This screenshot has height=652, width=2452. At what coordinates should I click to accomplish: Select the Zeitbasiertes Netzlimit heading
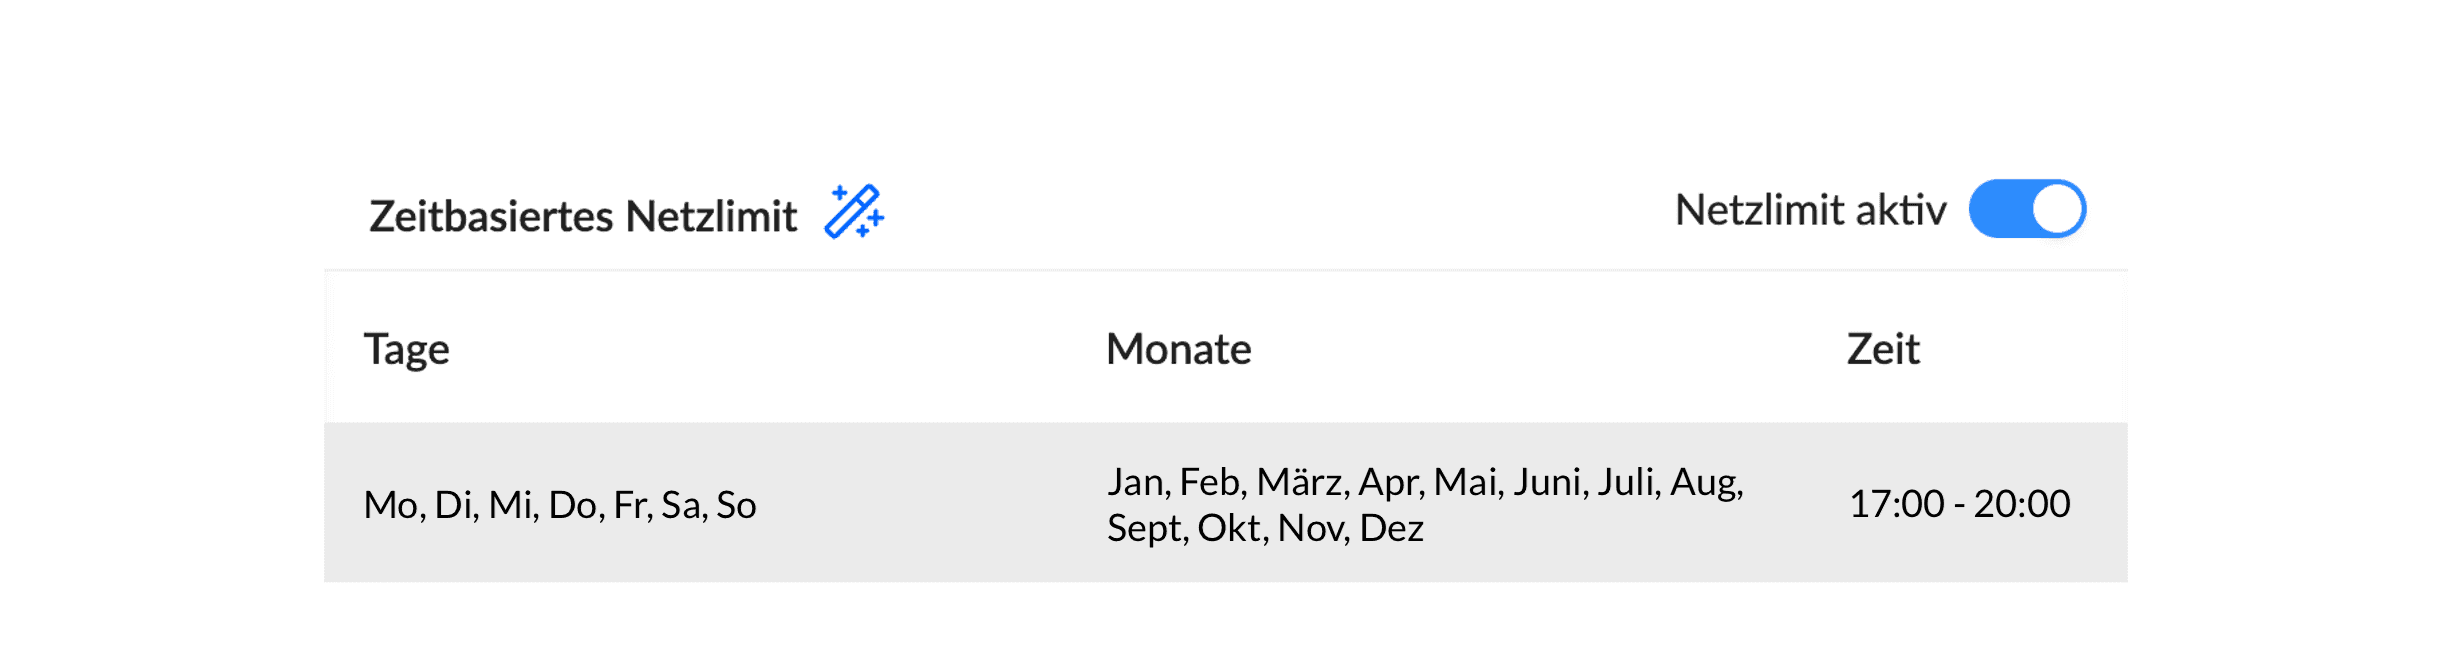[582, 217]
